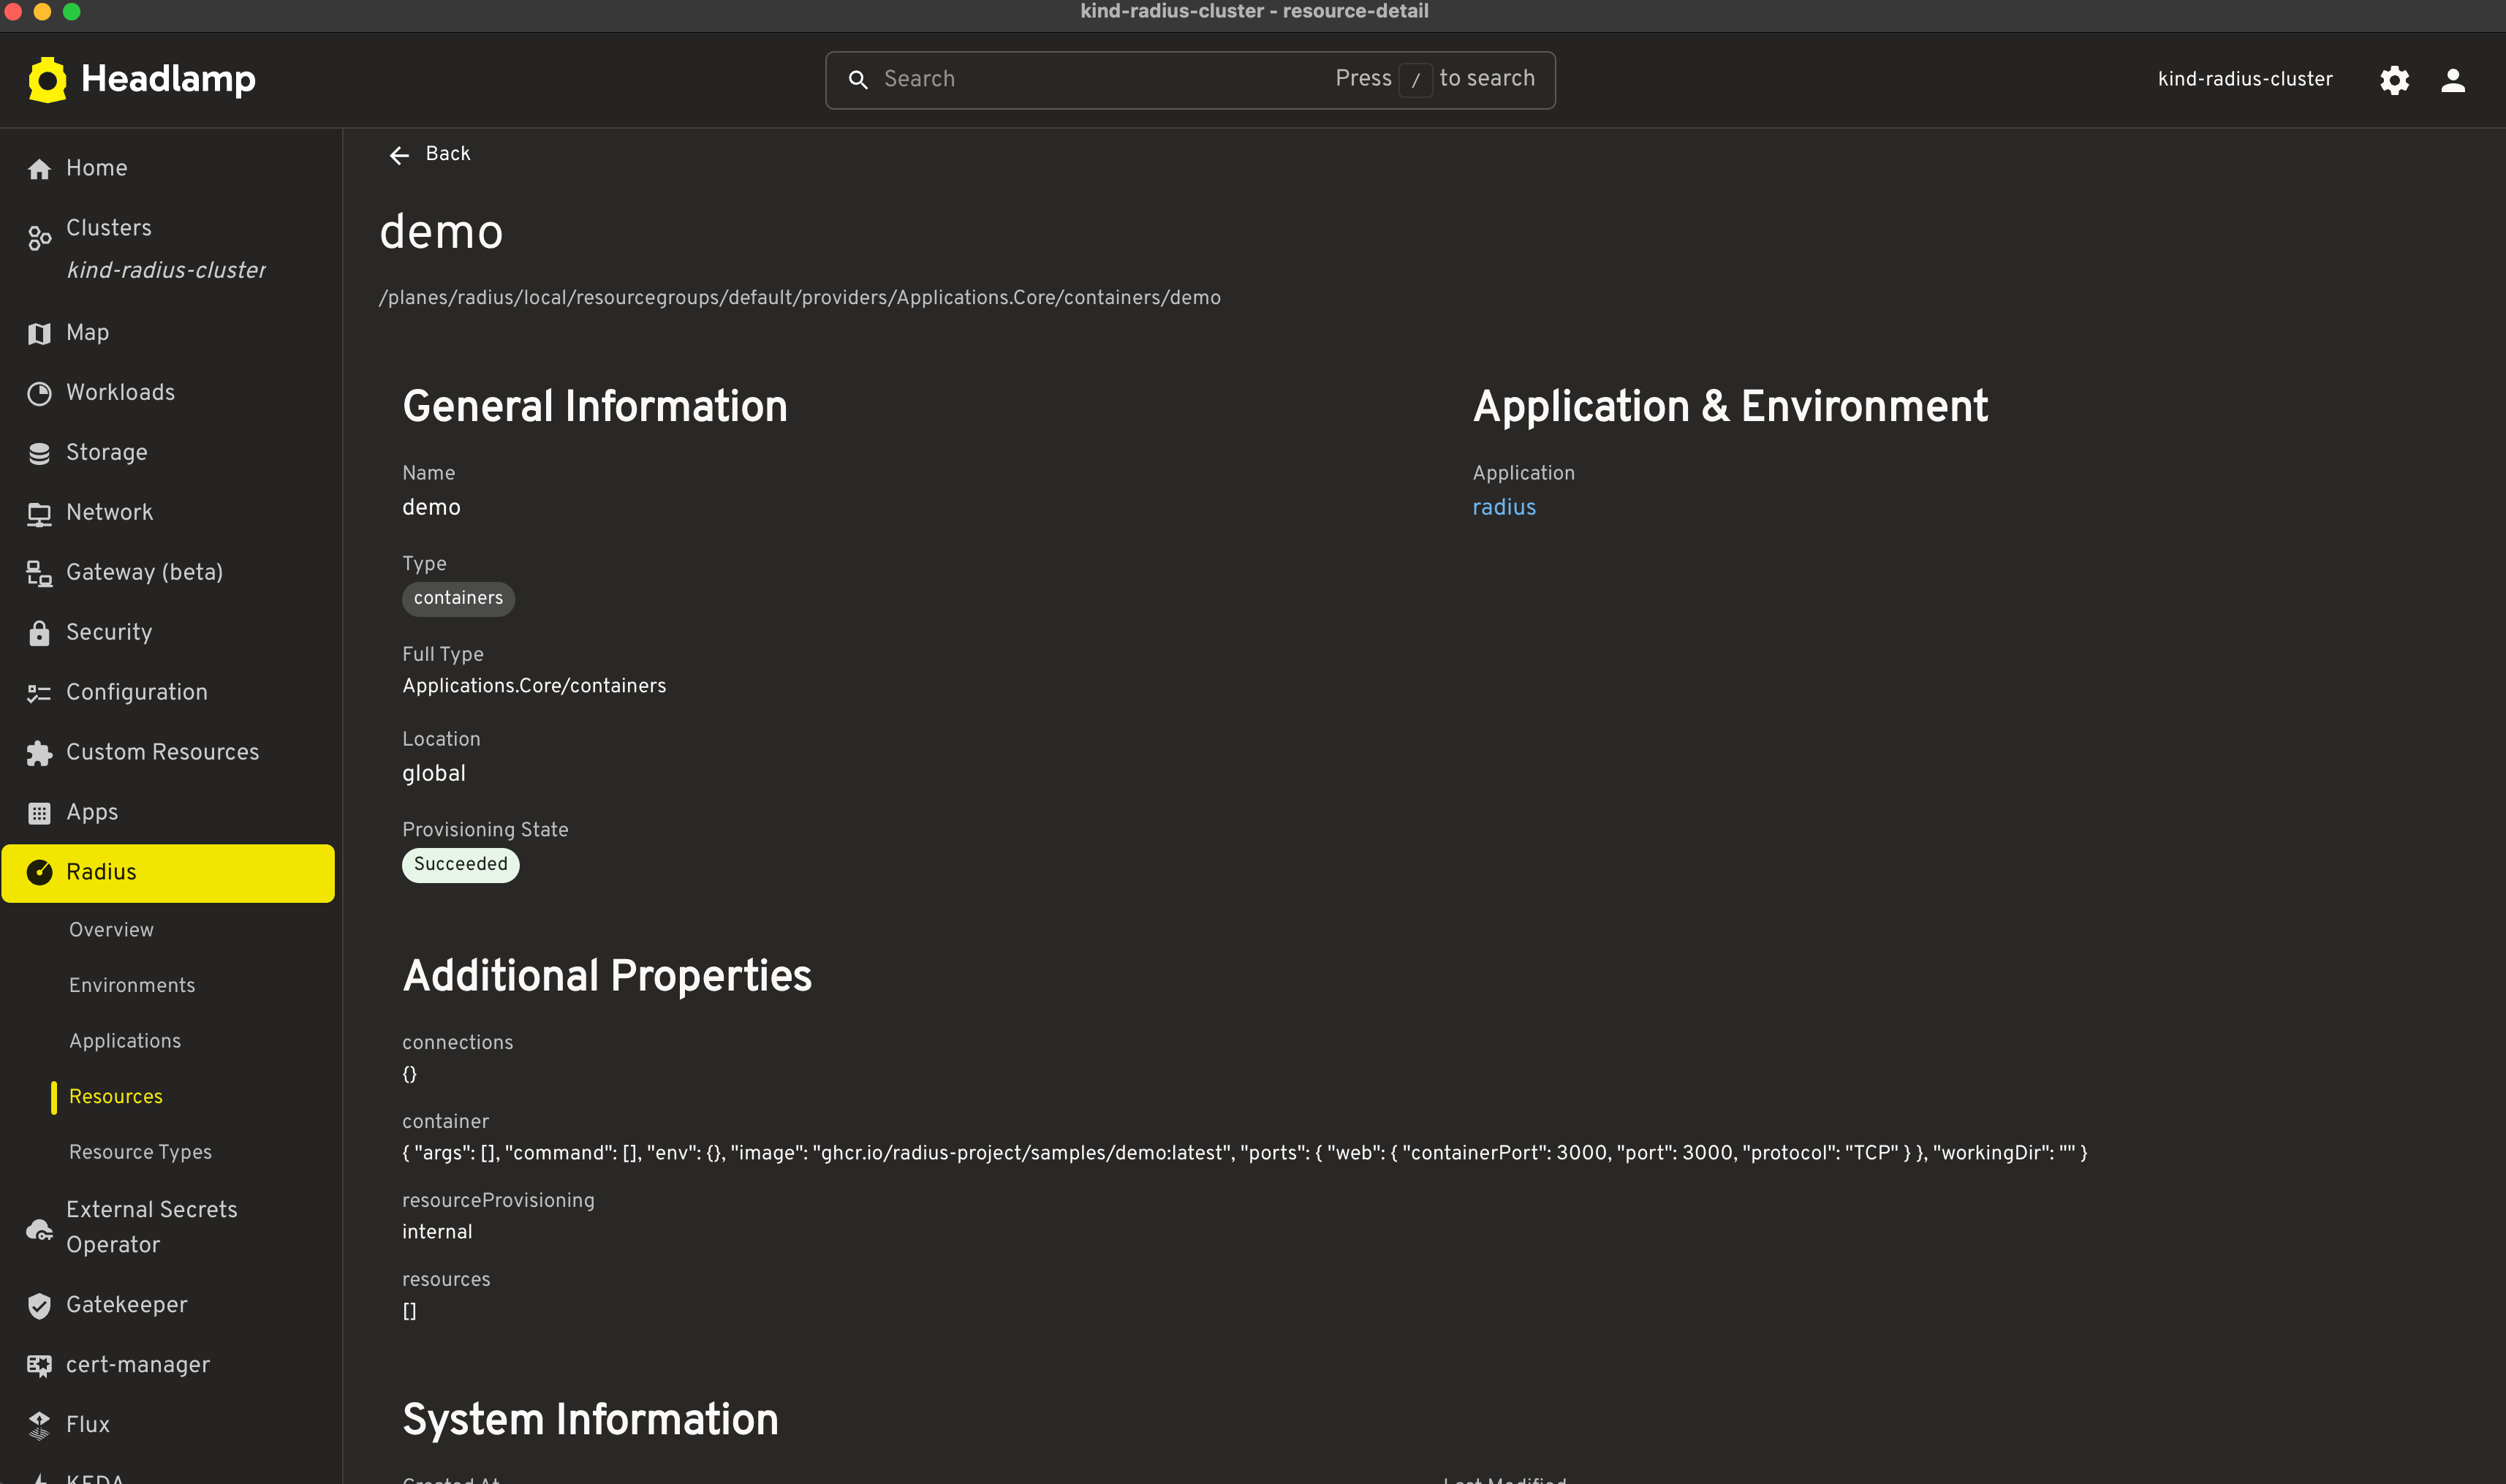Click the Gatekeeper shield icon
The height and width of the screenshot is (1484, 2506).
[x=39, y=1306]
